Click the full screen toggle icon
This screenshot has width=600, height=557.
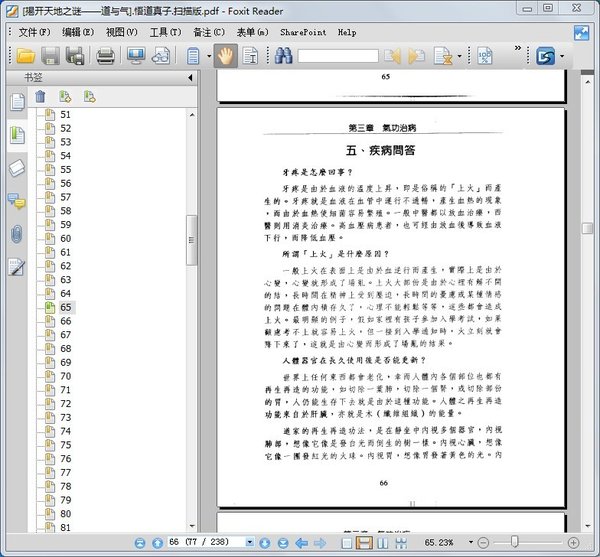pyautogui.click(x=581, y=33)
